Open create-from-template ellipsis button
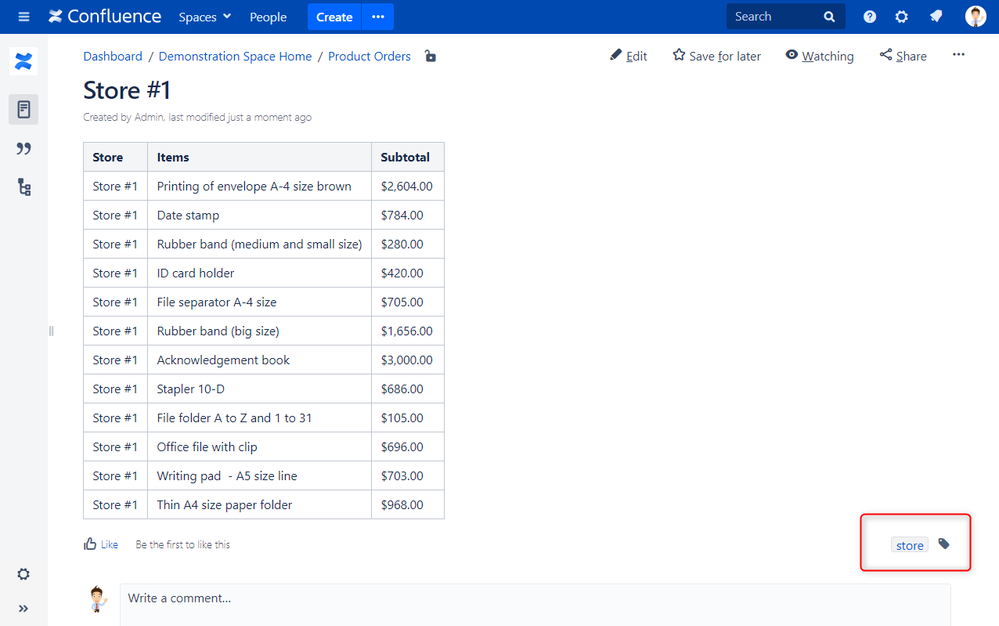This screenshot has width=999, height=626. click(x=378, y=17)
